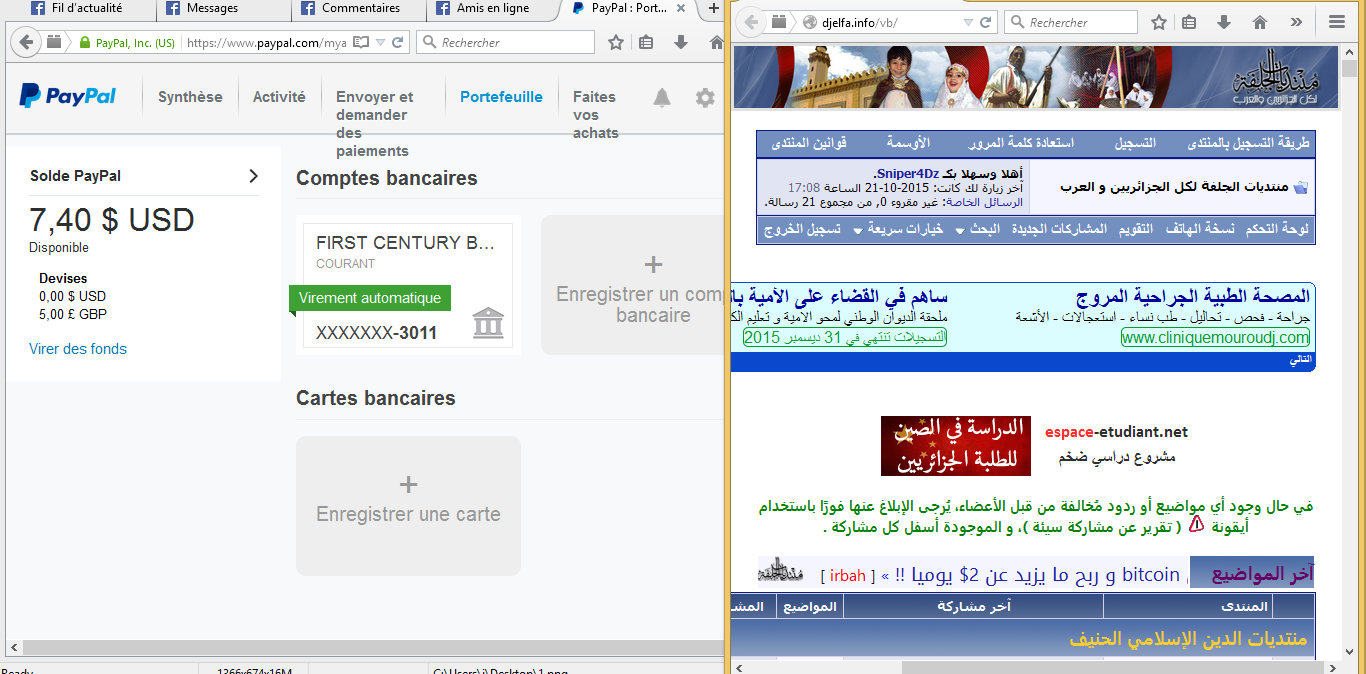The height and width of the screenshot is (674, 1366).
Task: Open the FIRST CENTURY B... bank account card
Action: click(x=408, y=286)
